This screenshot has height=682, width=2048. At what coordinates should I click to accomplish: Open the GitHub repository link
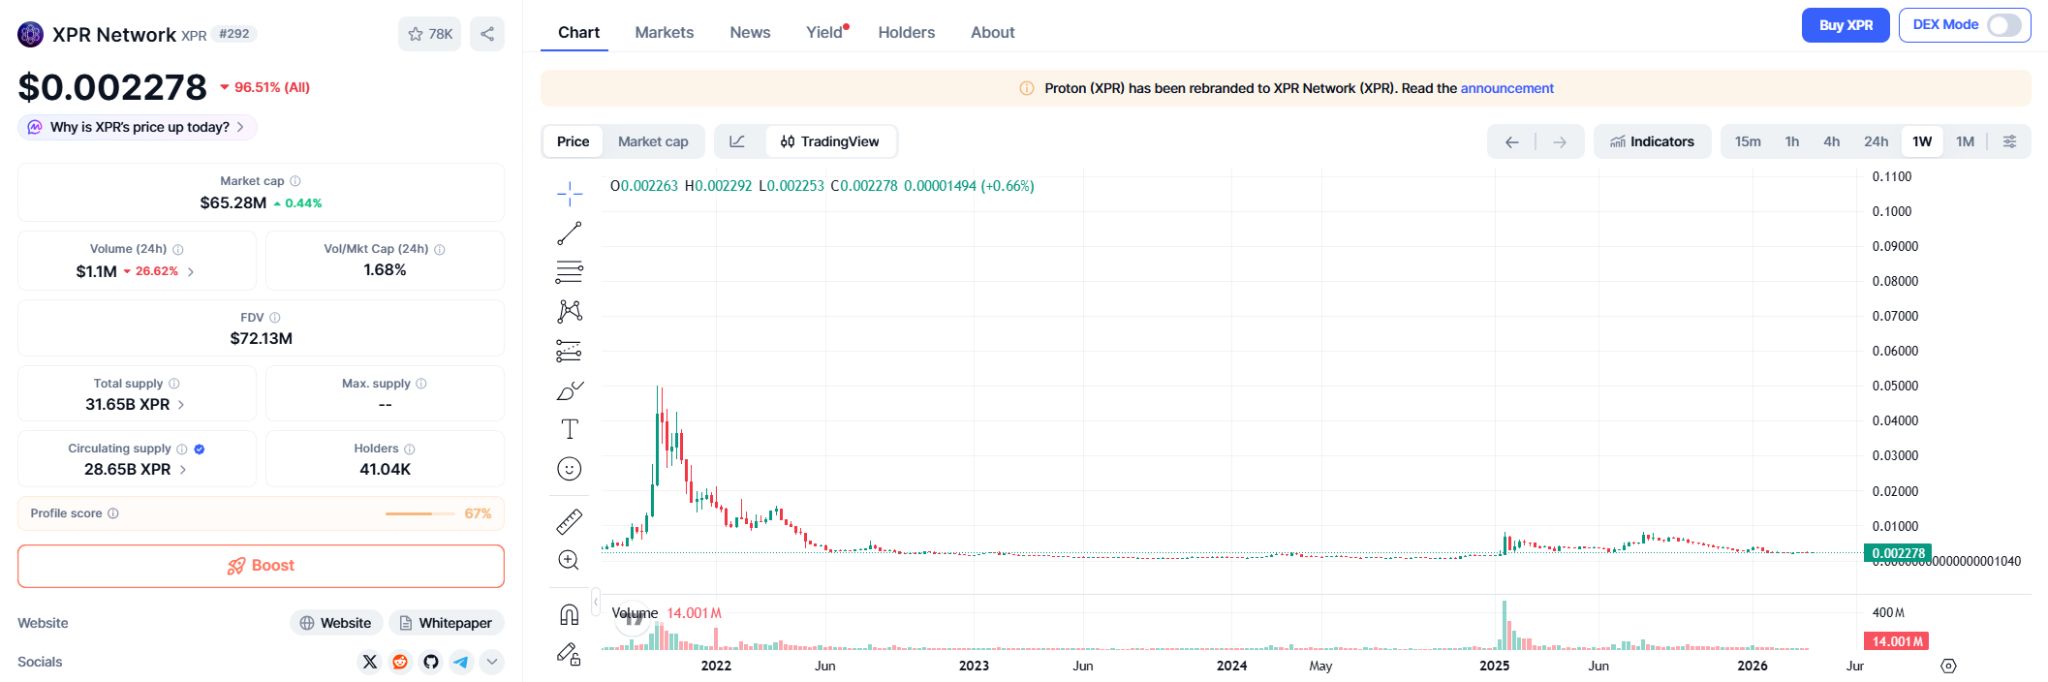click(431, 662)
